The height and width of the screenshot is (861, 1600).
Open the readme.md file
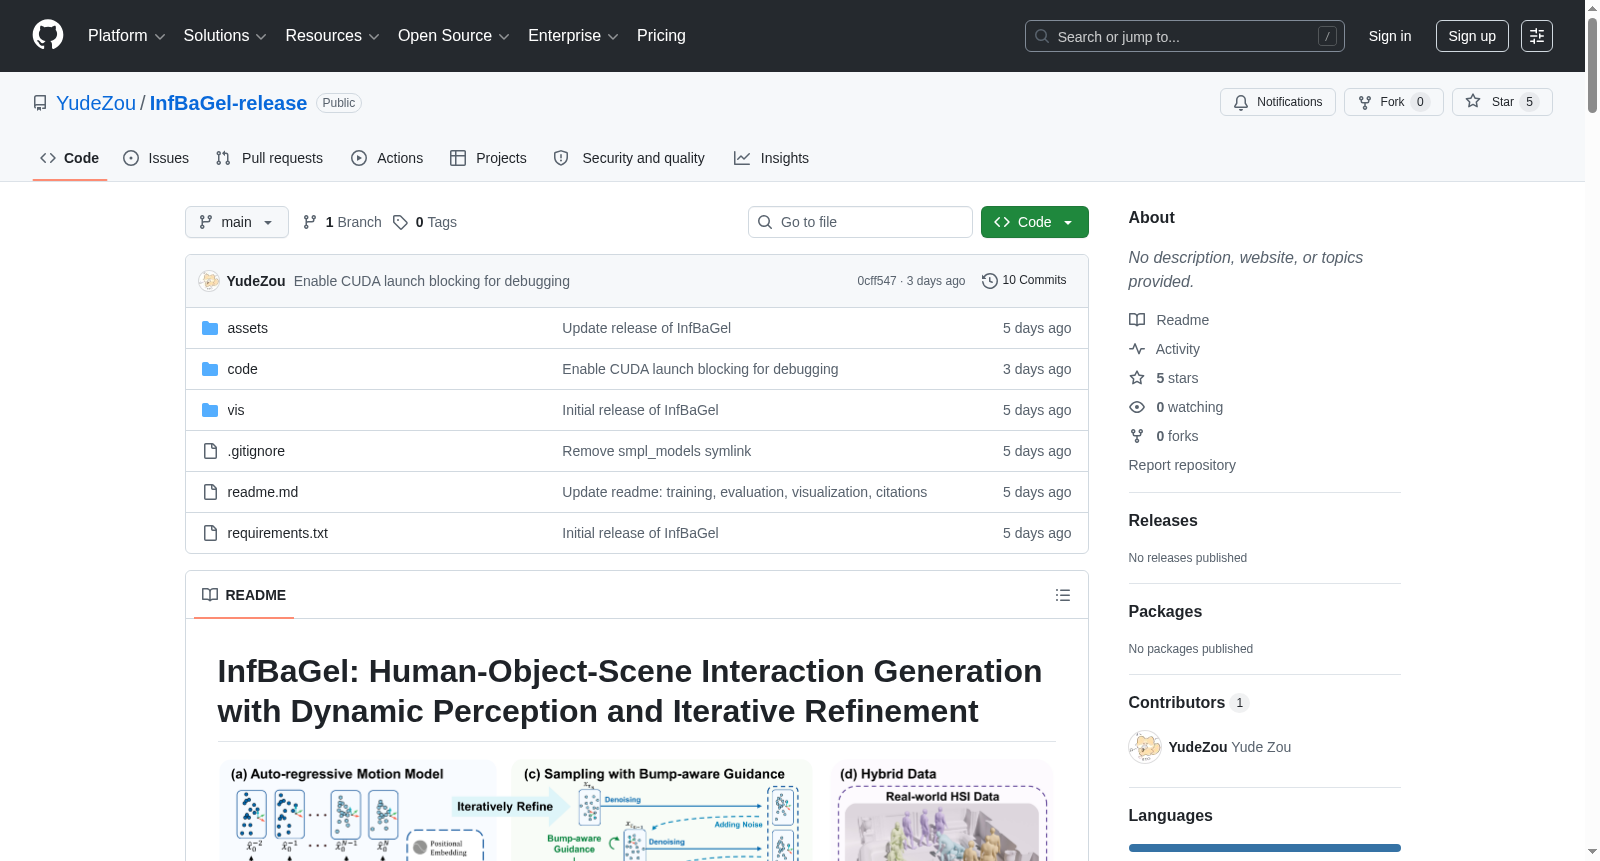[x=262, y=492]
